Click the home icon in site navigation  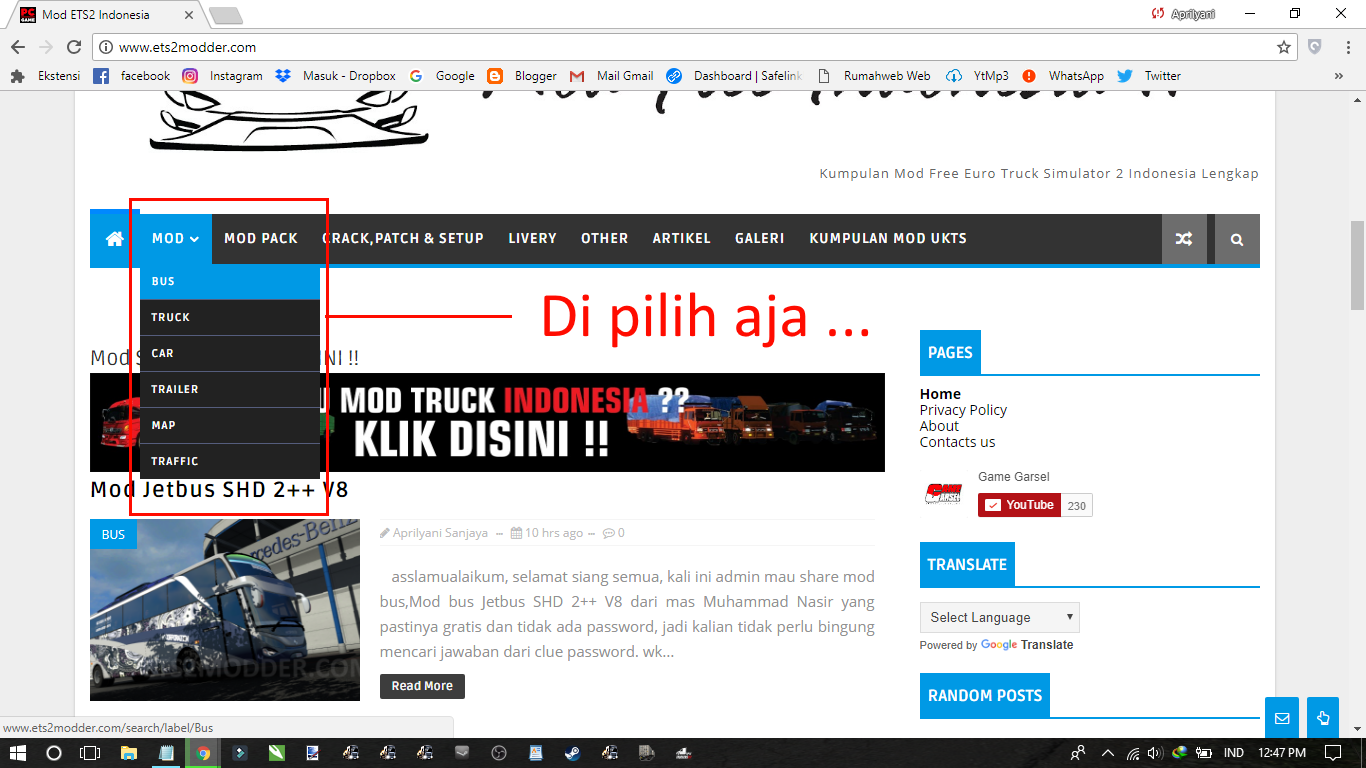(115, 239)
